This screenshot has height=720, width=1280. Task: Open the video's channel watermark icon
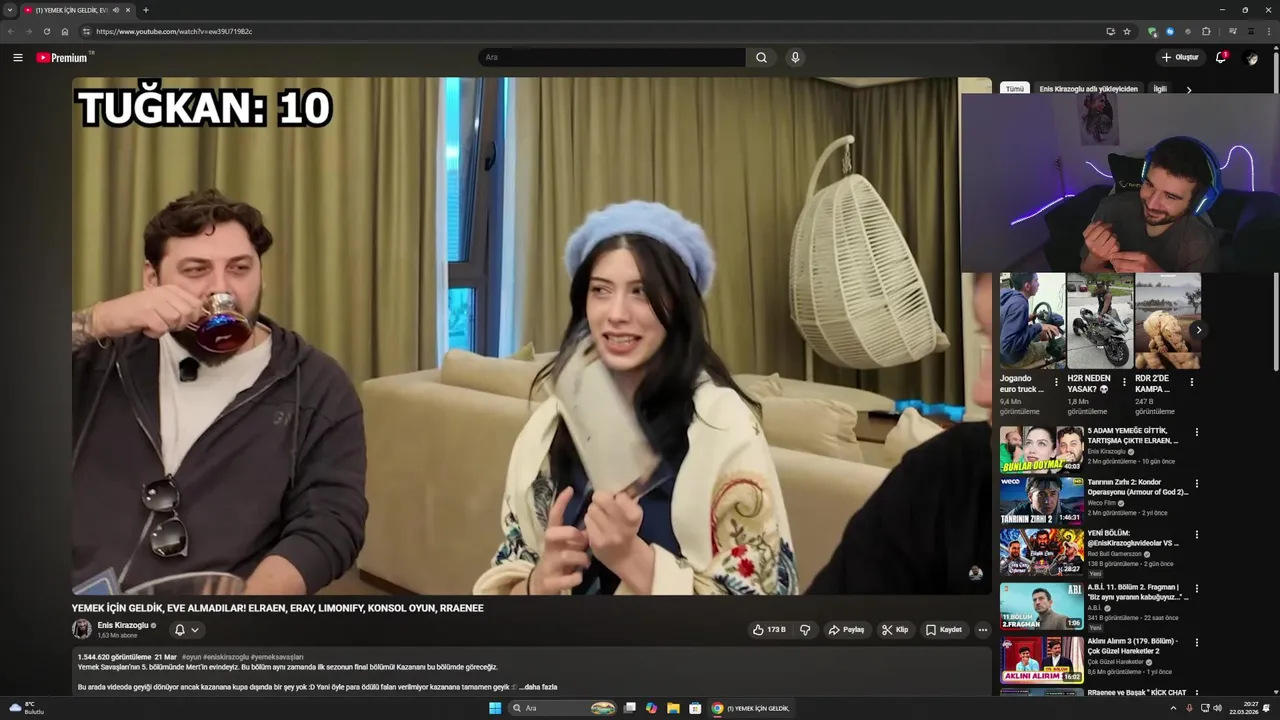point(975,573)
